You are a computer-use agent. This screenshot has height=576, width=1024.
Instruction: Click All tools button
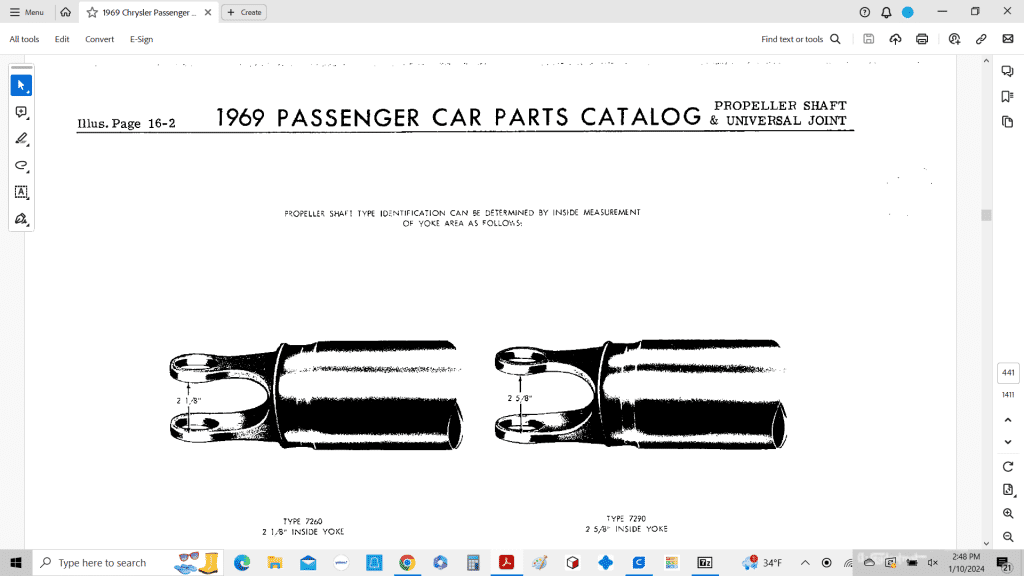point(24,39)
